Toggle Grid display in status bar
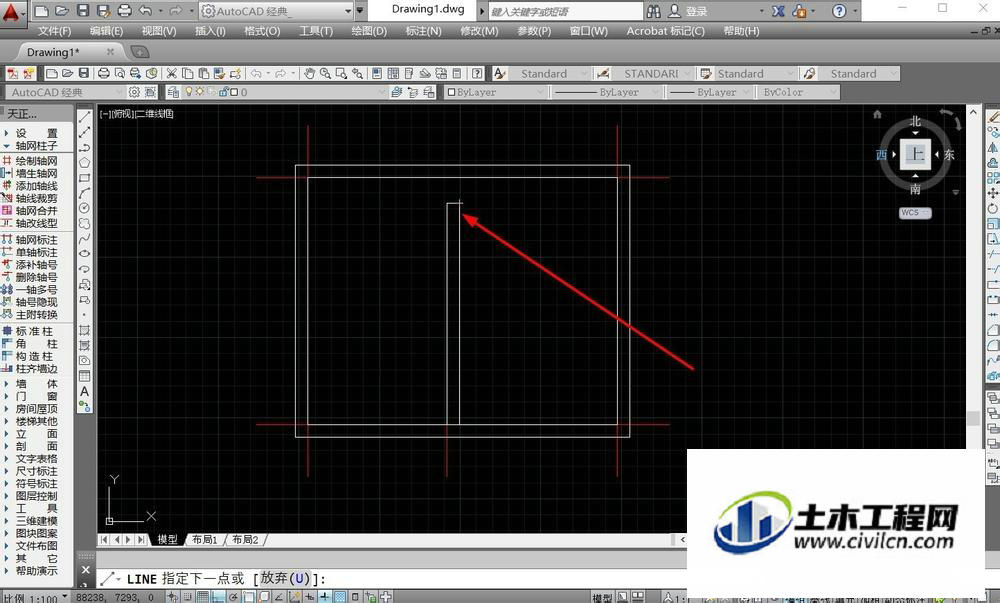1000x603 pixels. 203,597
